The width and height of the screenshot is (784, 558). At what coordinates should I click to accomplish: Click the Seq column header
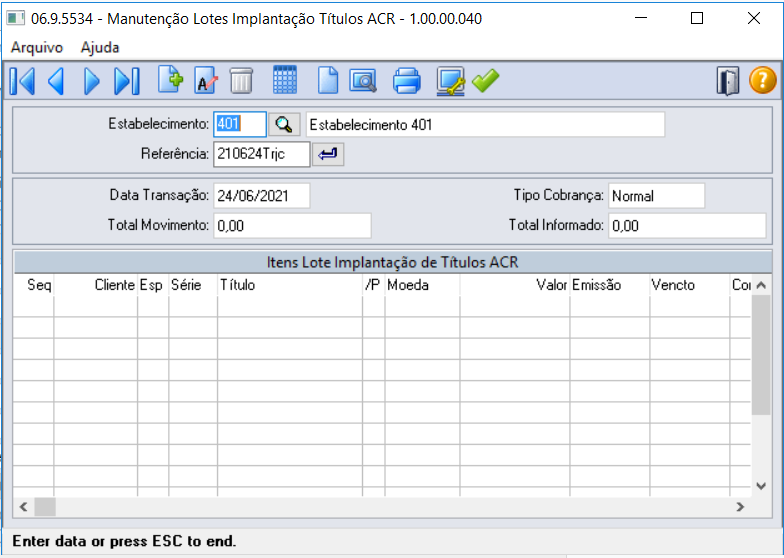coord(34,285)
